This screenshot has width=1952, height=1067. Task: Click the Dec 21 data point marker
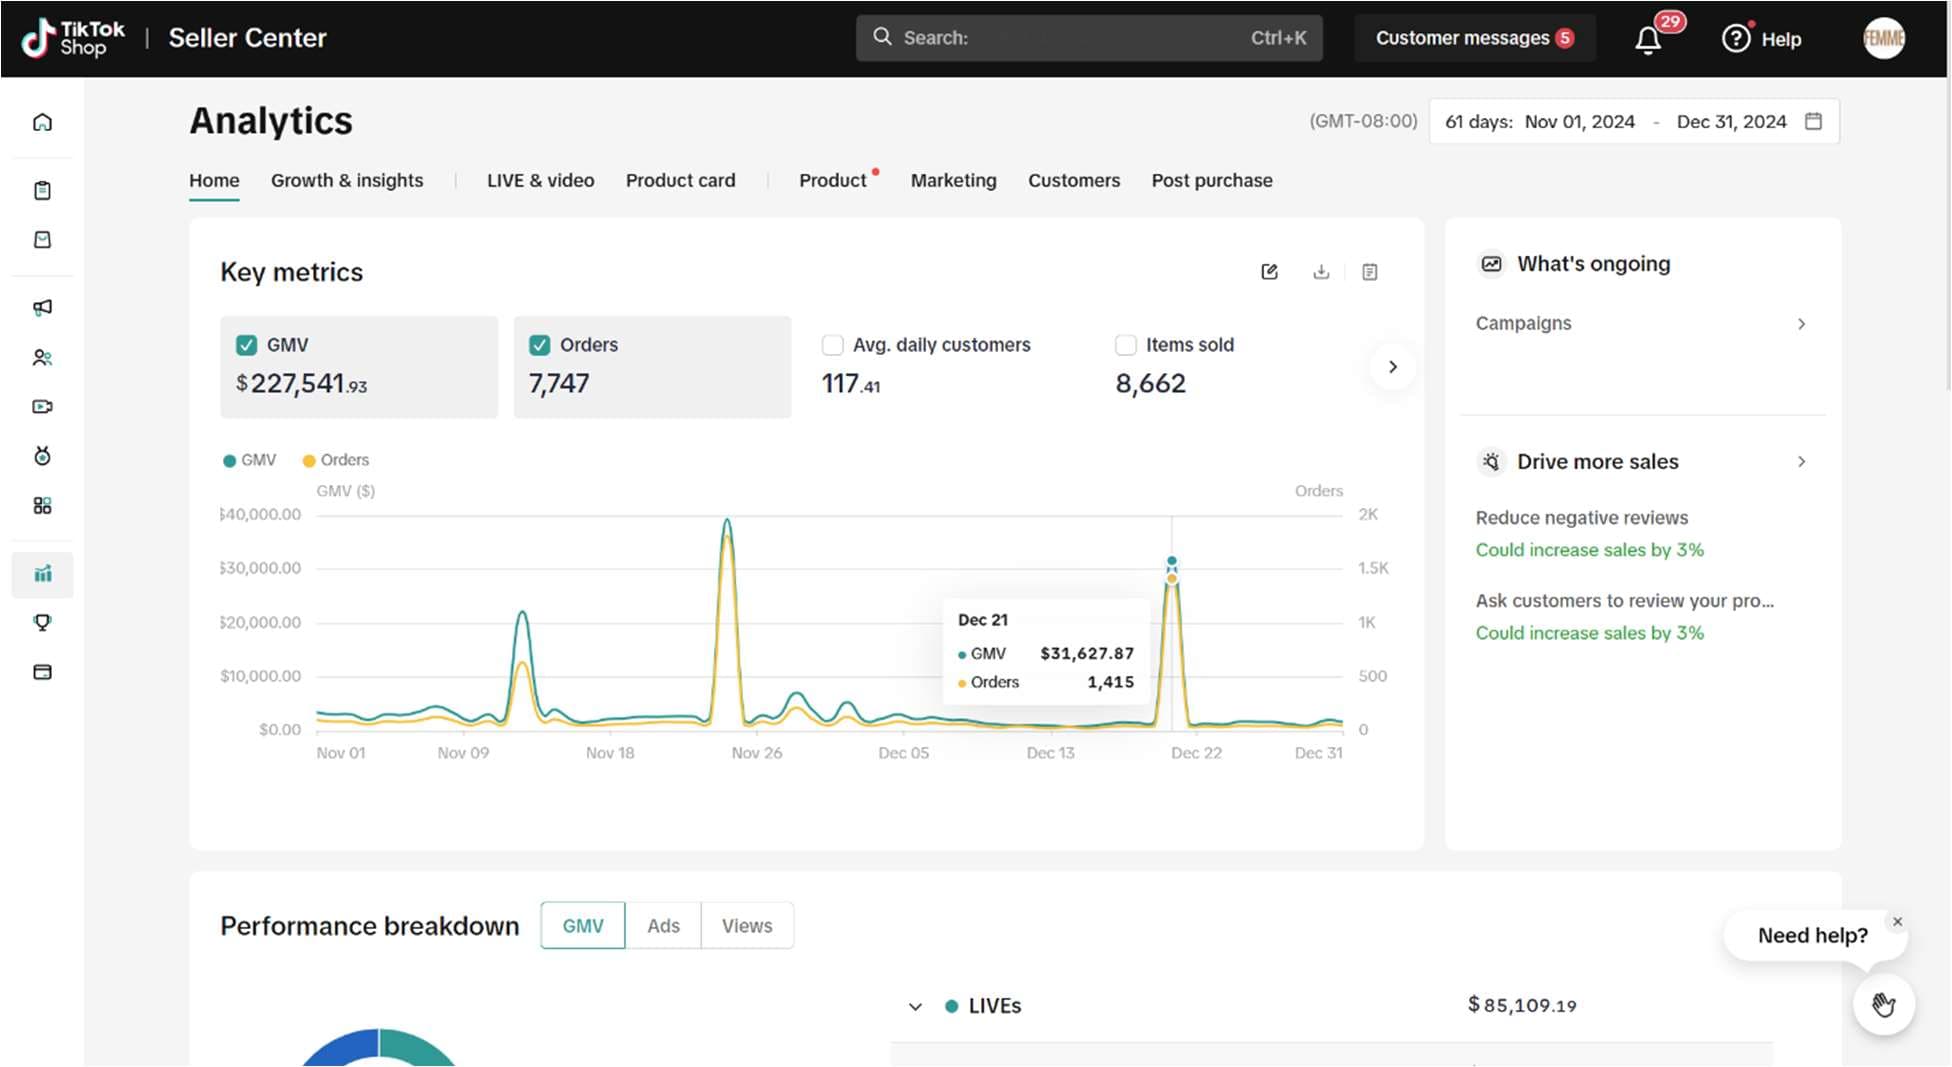pyautogui.click(x=1172, y=561)
